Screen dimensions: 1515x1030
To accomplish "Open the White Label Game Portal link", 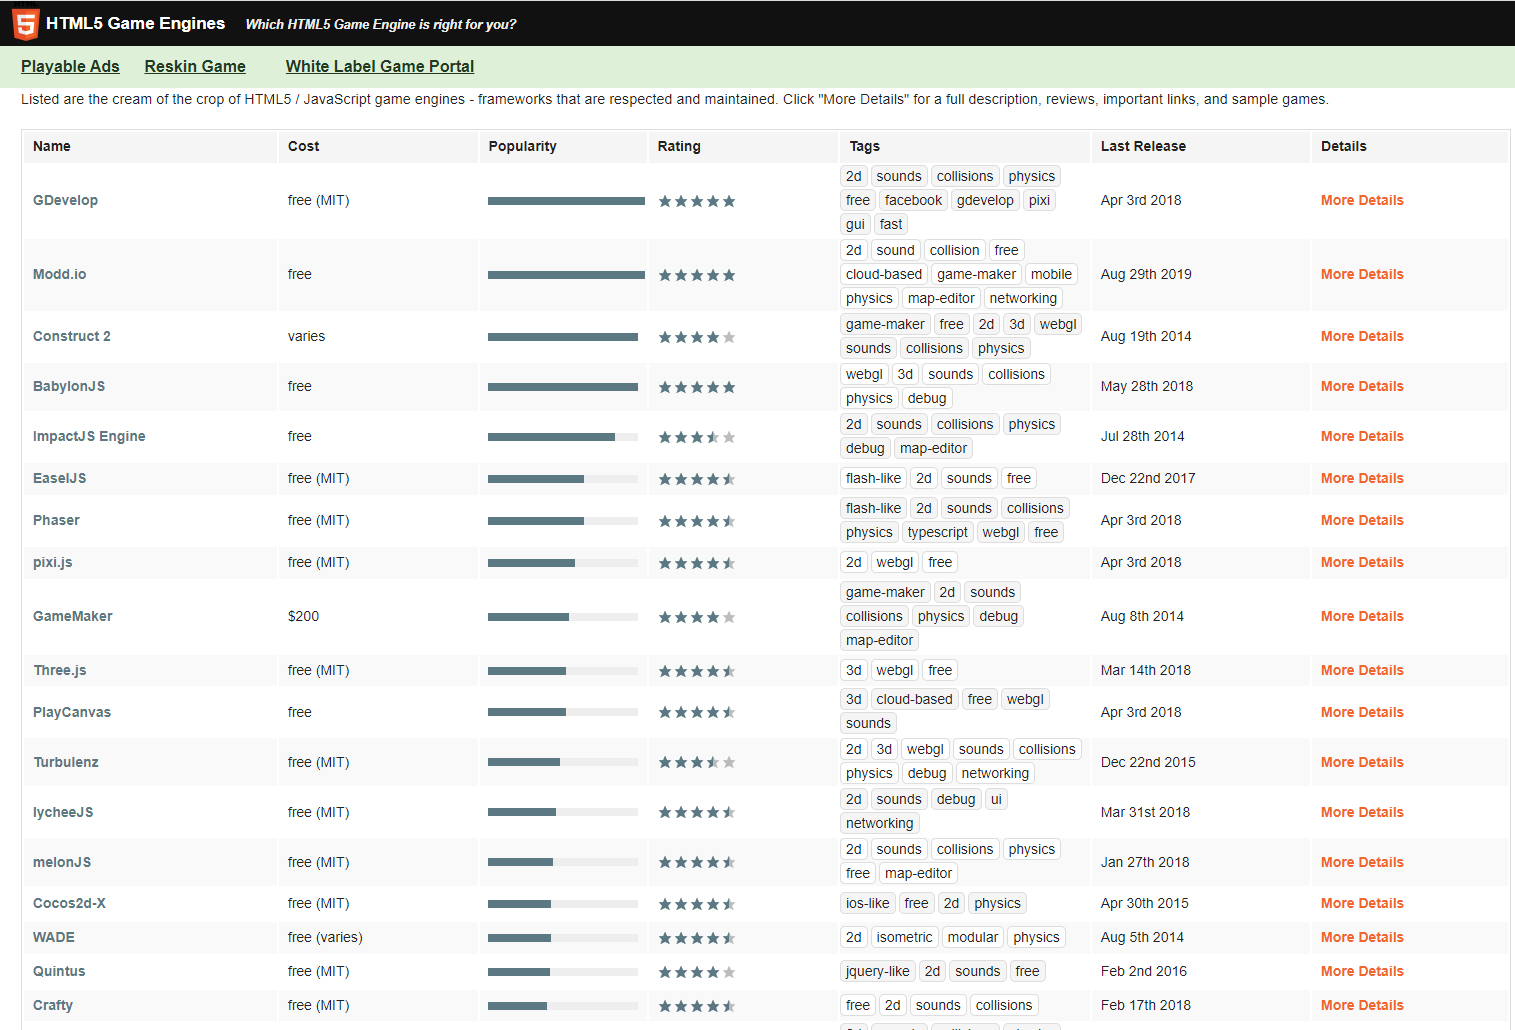I will pyautogui.click(x=380, y=66).
